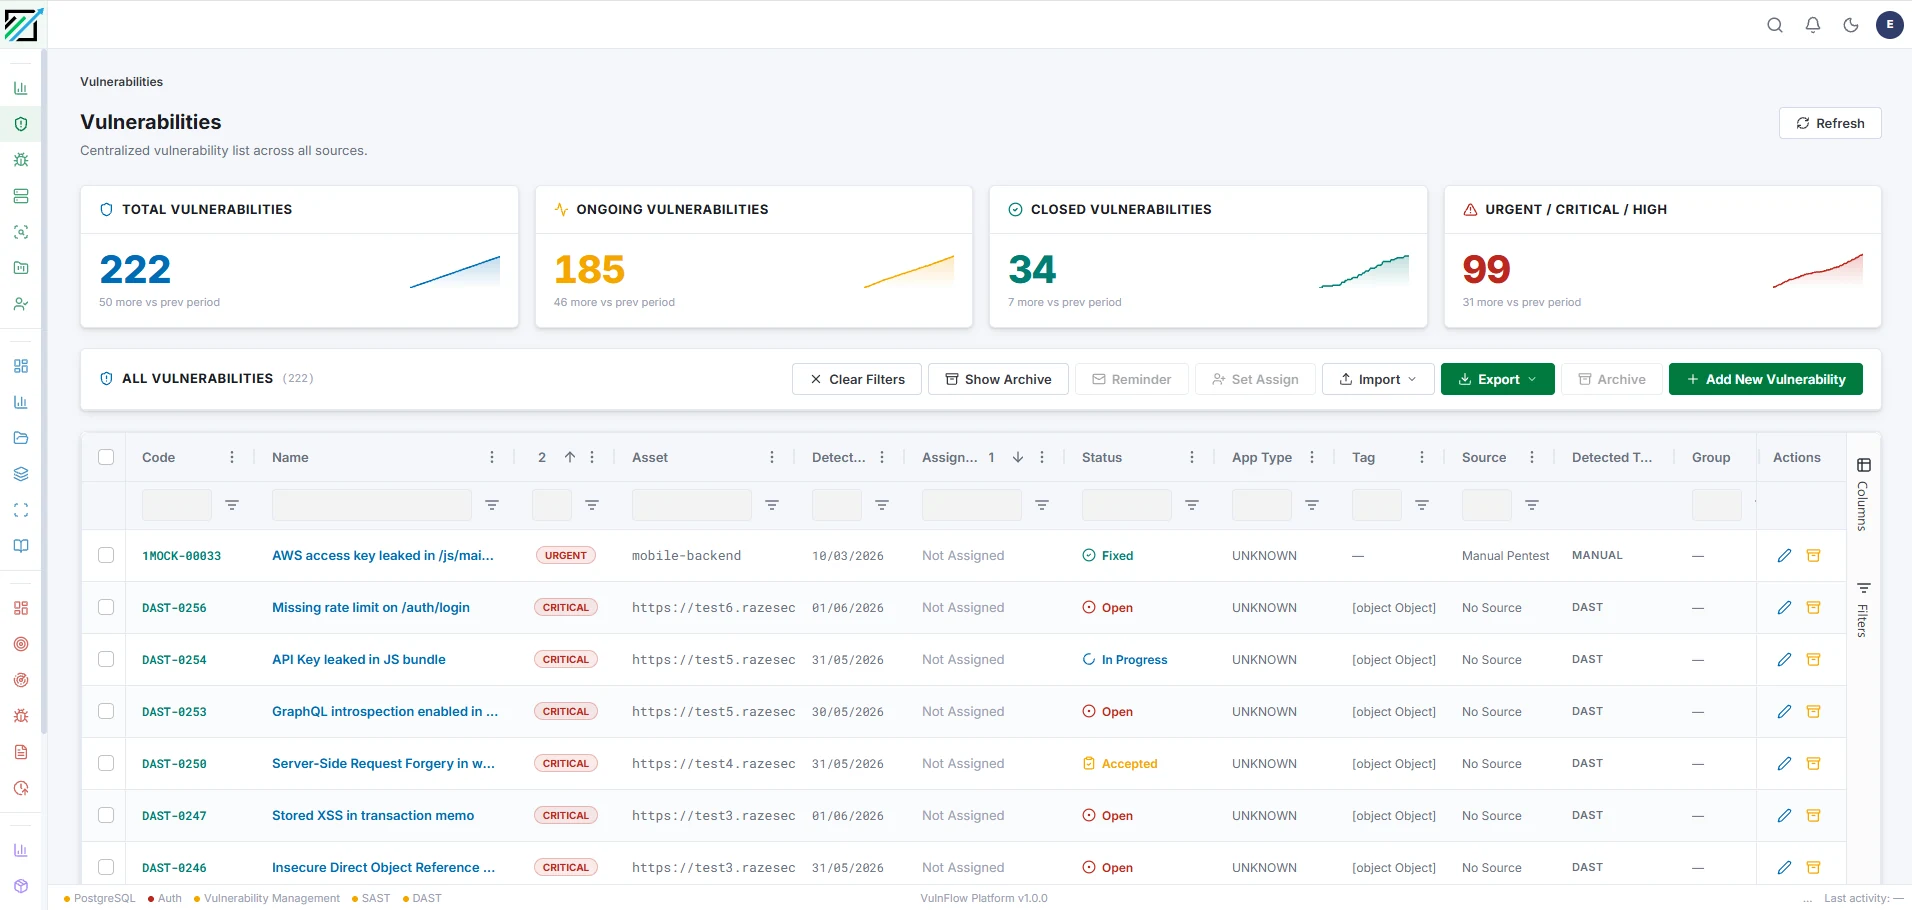1912x910 pixels.
Task: Open Source column options menu
Action: pos(1532,457)
